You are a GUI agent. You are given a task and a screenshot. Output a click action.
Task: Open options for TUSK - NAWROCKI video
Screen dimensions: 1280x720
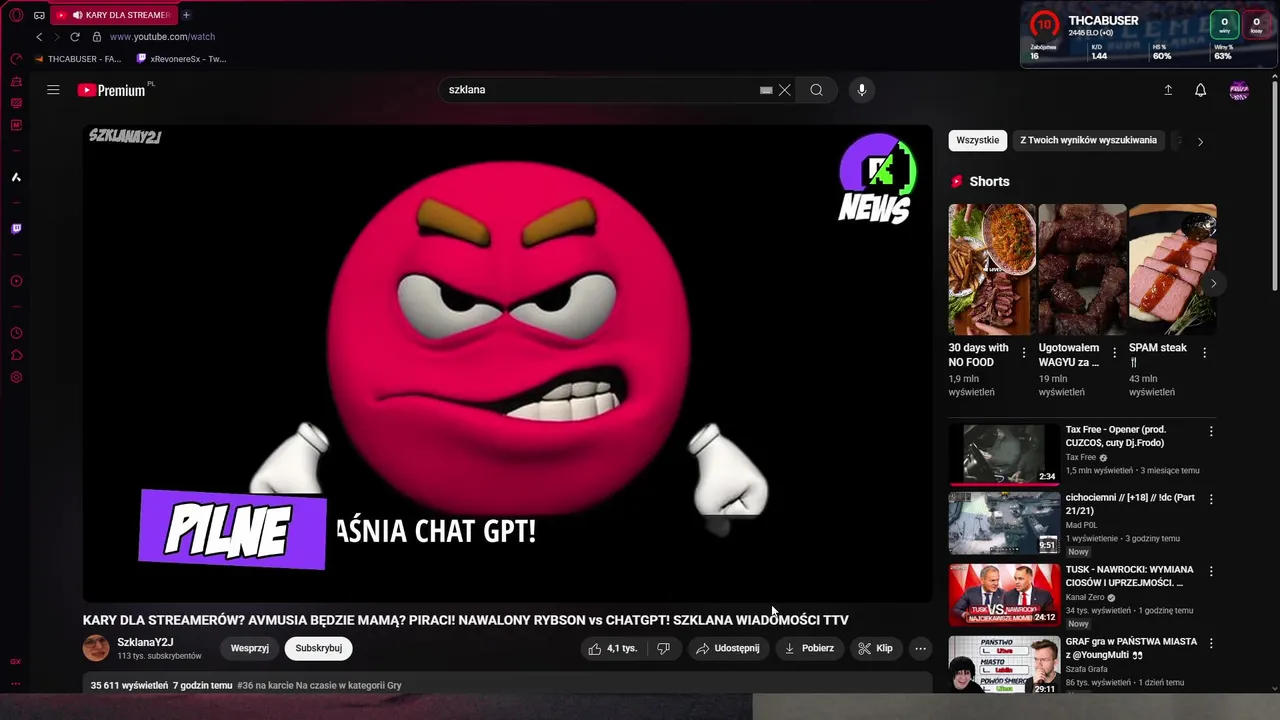click(x=1211, y=572)
